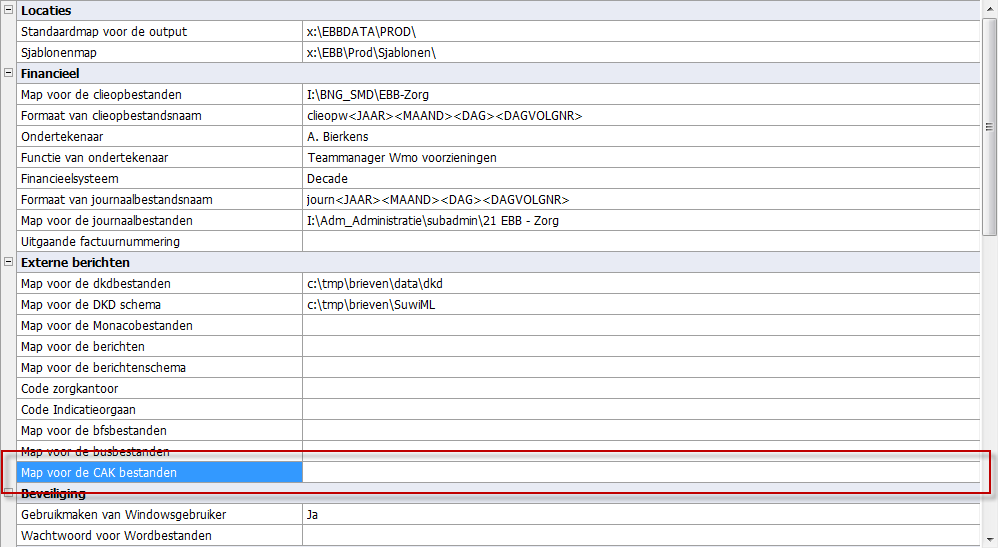Select the Sjablonenmap path field
Screen dimensions: 998x548
640,53
